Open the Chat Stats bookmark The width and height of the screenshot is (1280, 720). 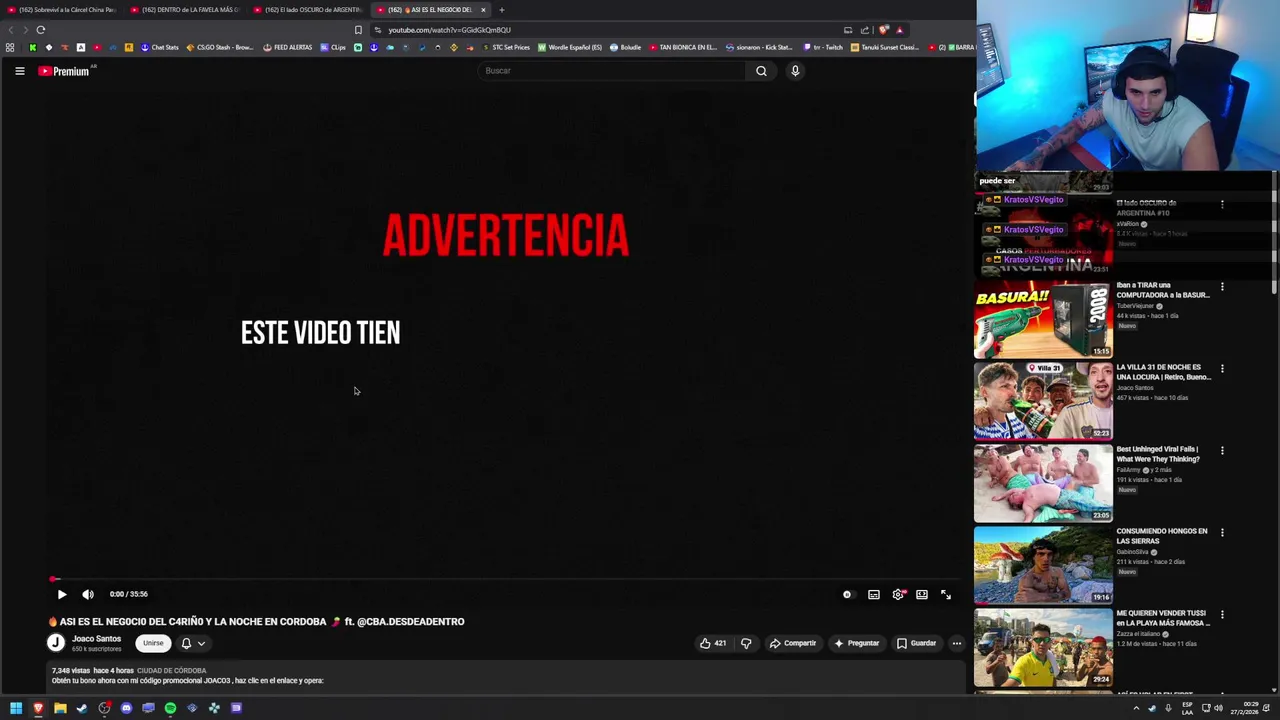pyautogui.click(x=159, y=47)
